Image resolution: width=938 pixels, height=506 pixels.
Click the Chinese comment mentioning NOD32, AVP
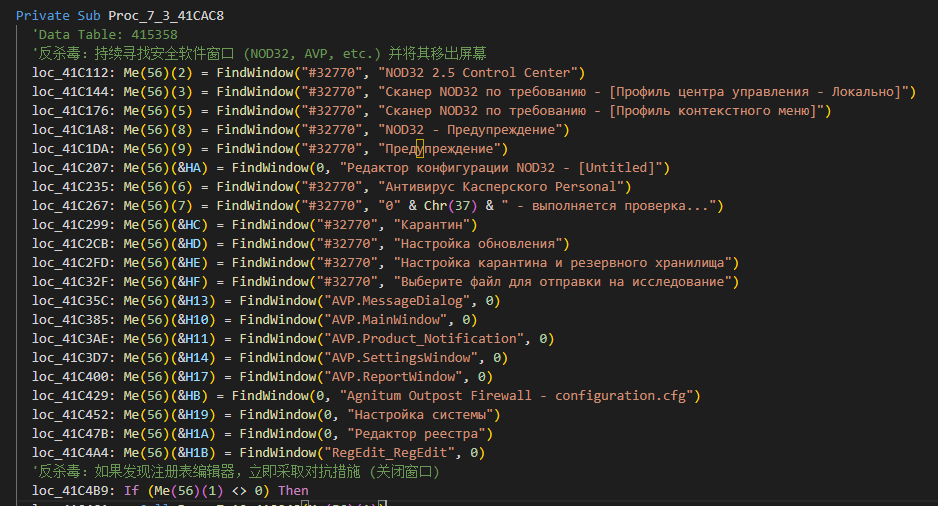tap(259, 54)
